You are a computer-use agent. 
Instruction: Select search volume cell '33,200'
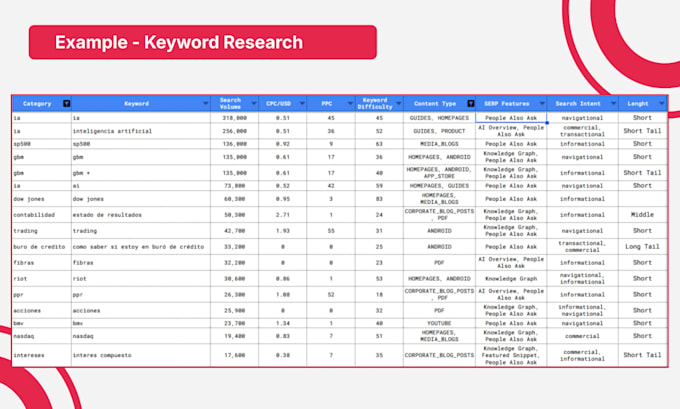click(x=235, y=246)
